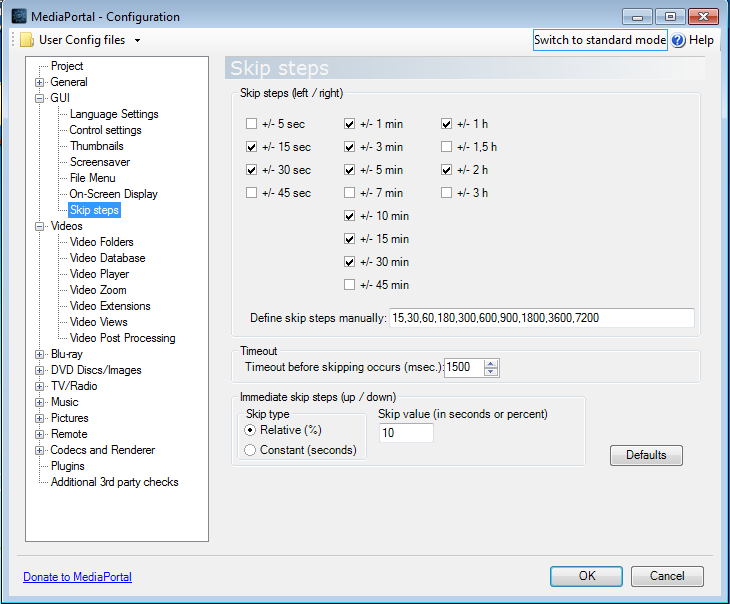Open Video Post Processing settings
This screenshot has width=730, height=604.
[x=122, y=338]
